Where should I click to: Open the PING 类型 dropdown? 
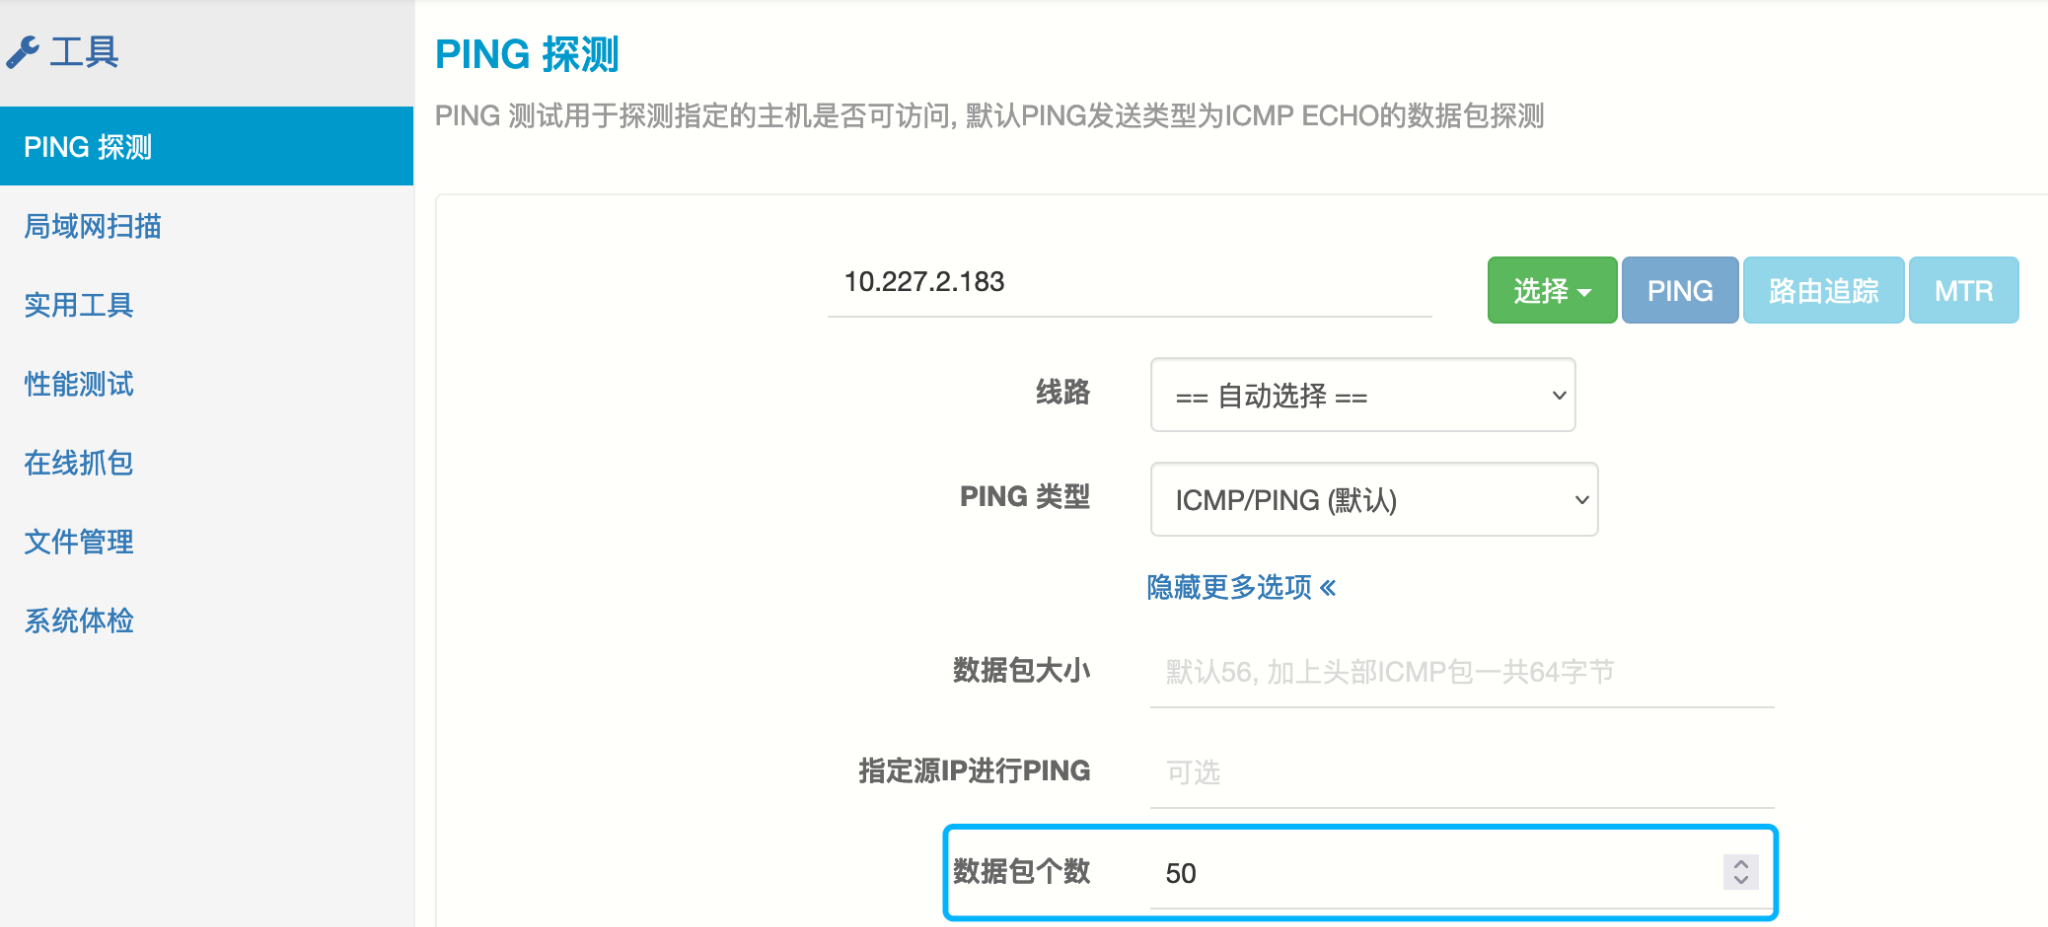click(x=1373, y=500)
